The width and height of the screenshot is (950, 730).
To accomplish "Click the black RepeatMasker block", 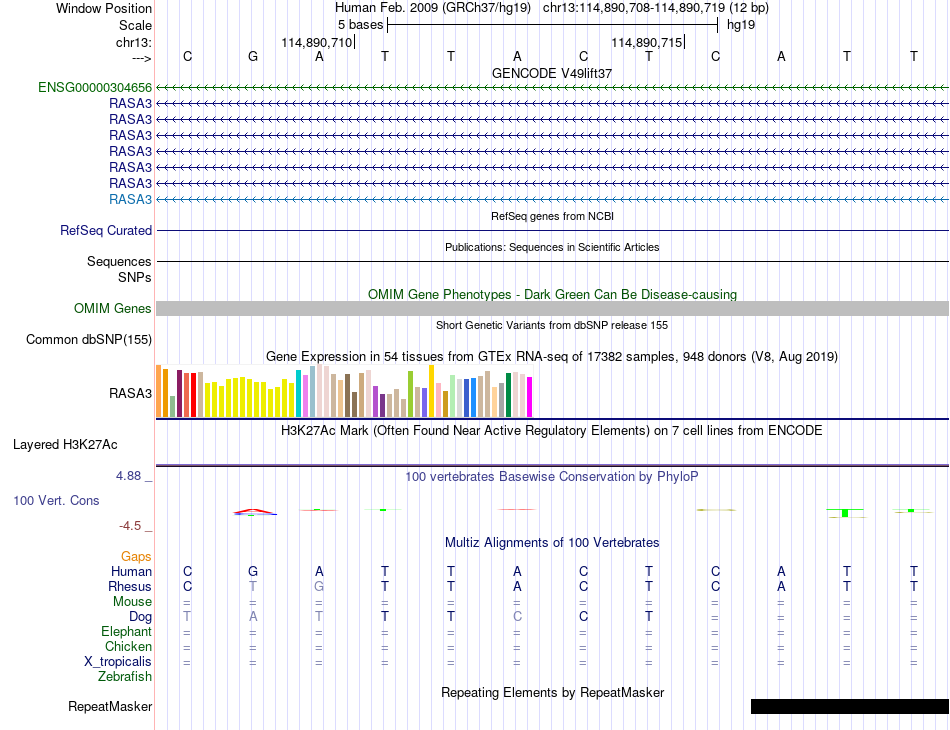I will pos(849,706).
